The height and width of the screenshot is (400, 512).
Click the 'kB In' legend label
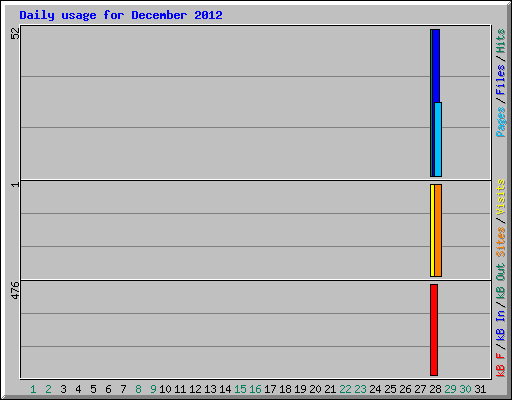501,325
